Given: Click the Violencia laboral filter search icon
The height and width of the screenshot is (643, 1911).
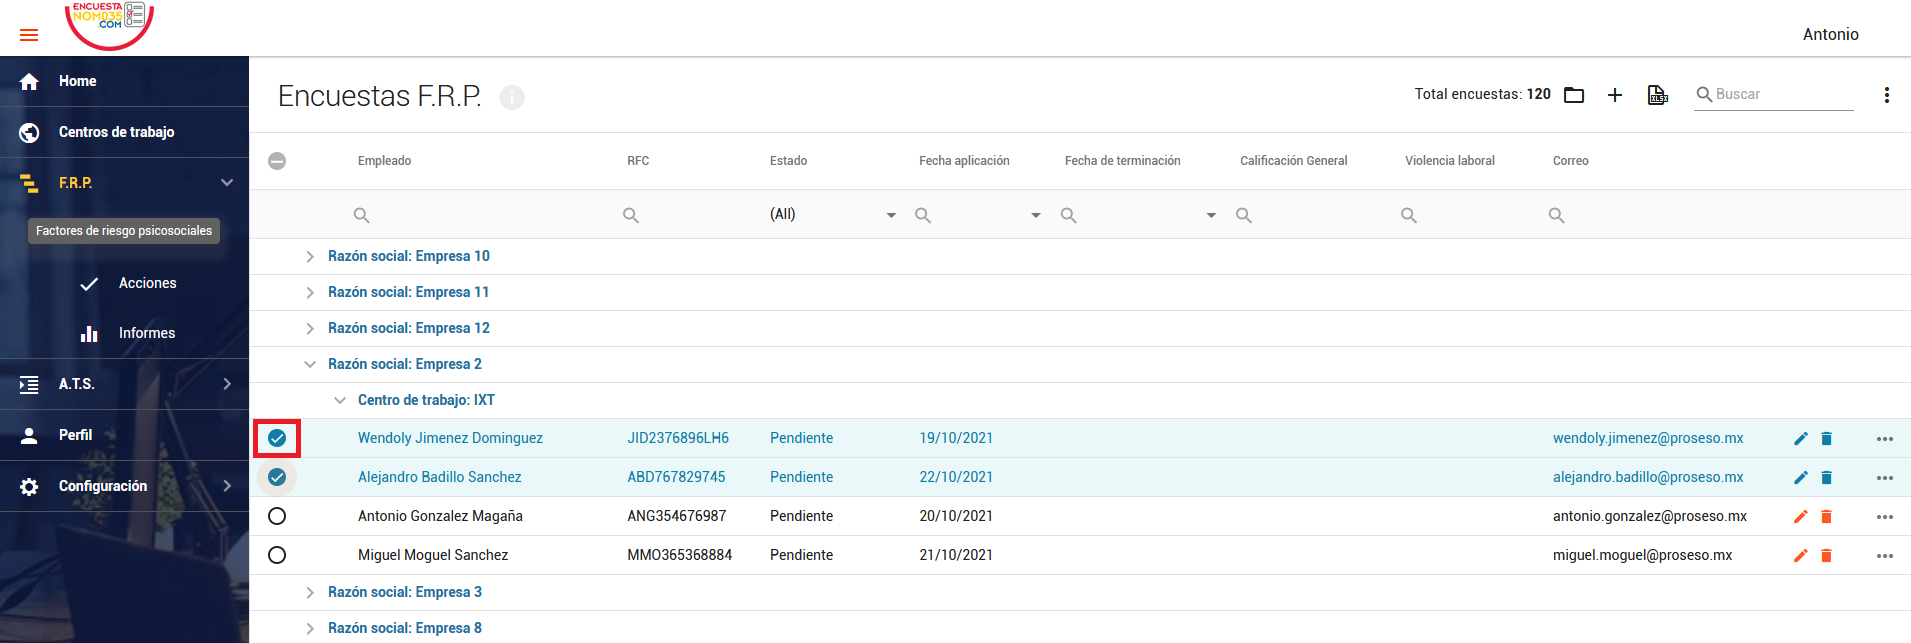Looking at the screenshot, I should tap(1409, 215).
